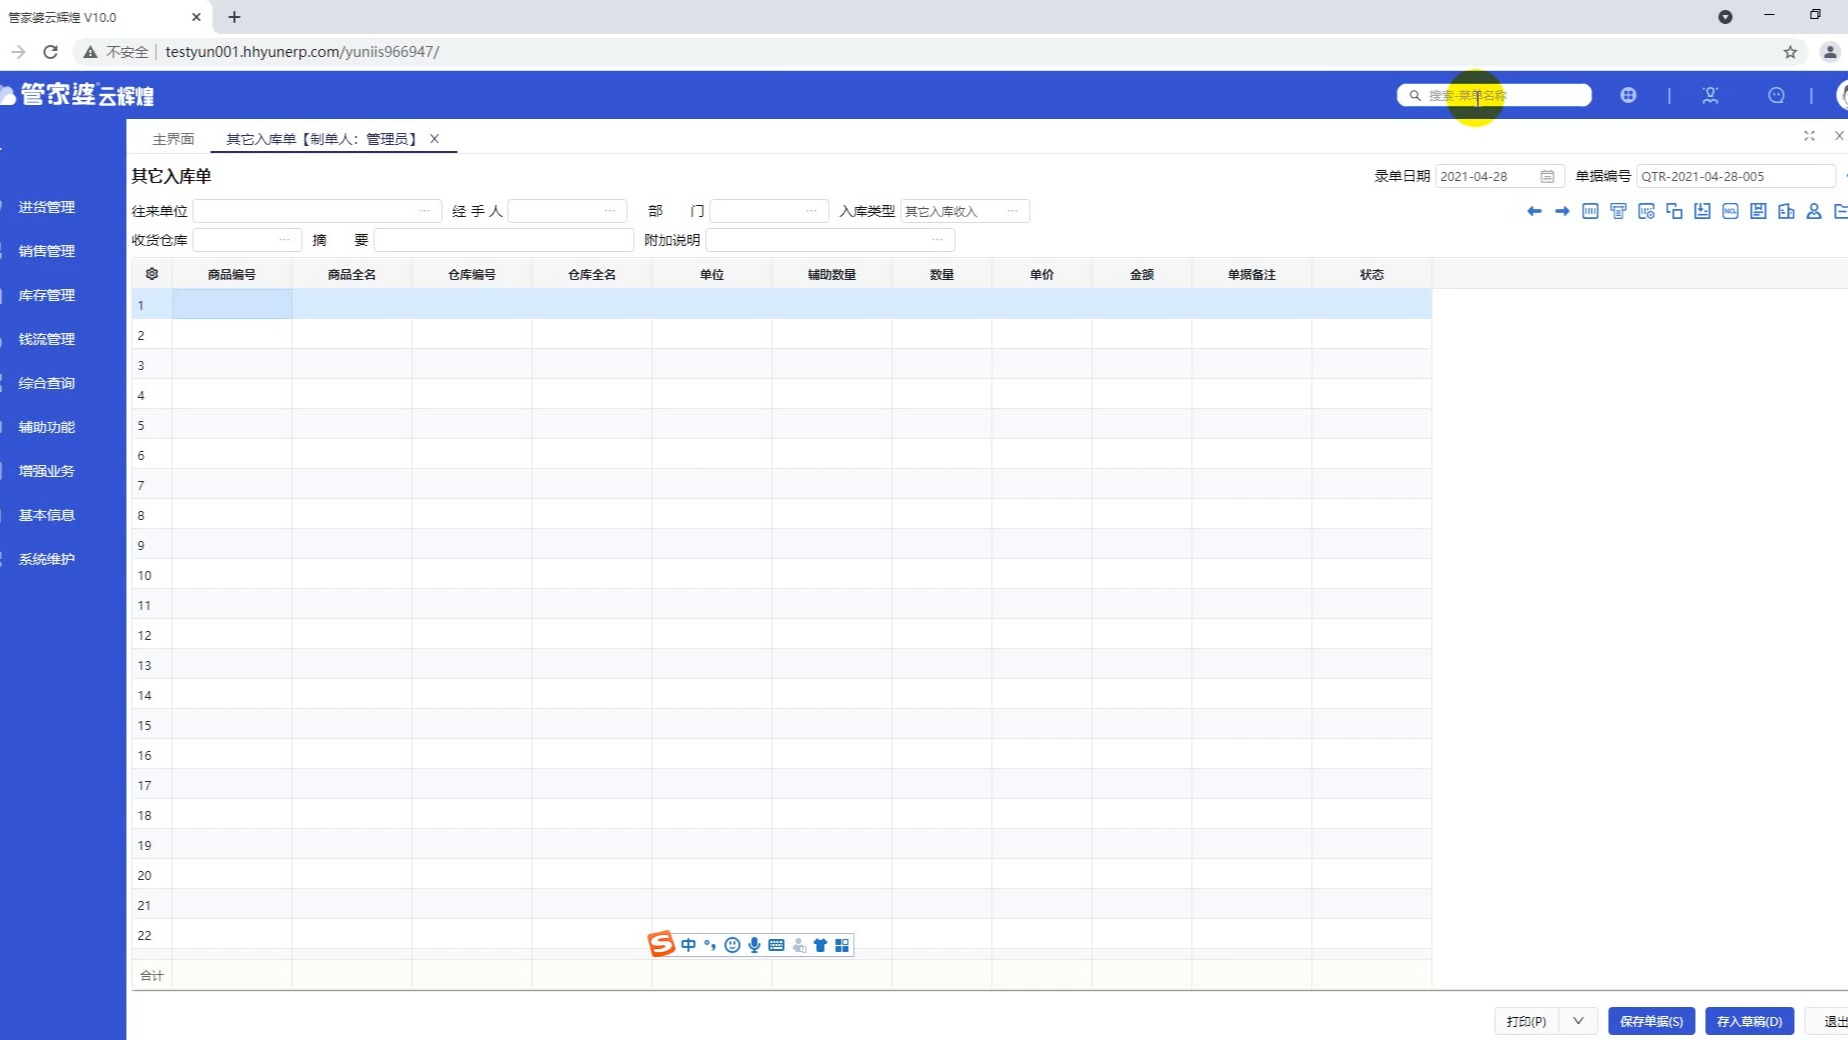Image resolution: width=1848 pixels, height=1040 pixels.
Task: Click the 单据编号 input field
Action: pos(1735,176)
